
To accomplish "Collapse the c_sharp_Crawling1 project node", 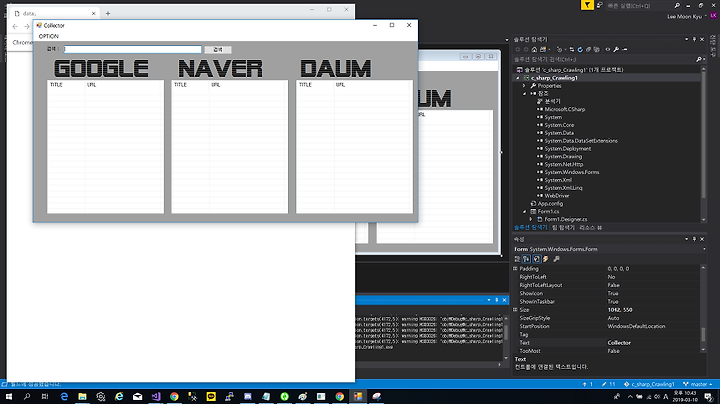I will coord(518,78).
